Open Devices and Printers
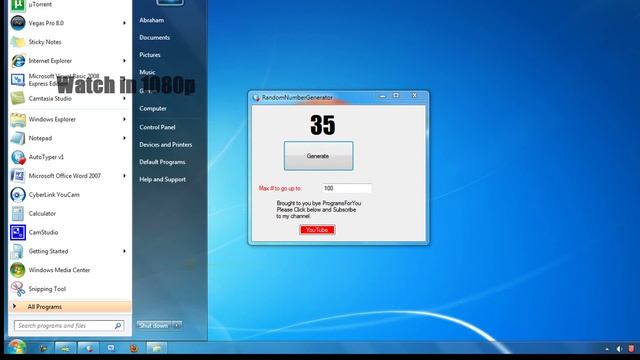This screenshot has width=640, height=360. (x=165, y=144)
